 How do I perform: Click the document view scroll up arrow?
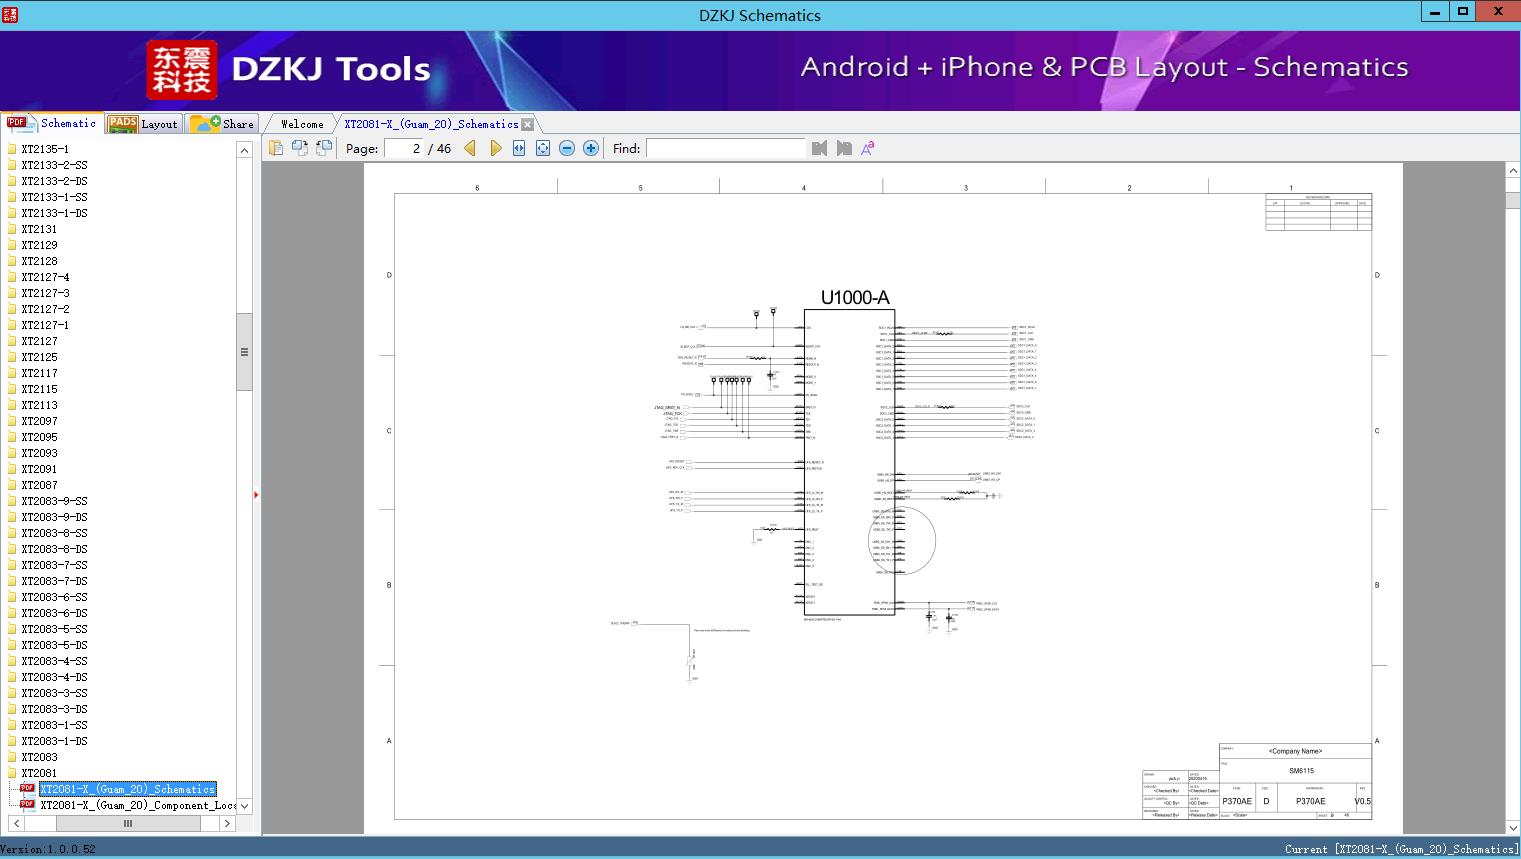(1512, 171)
